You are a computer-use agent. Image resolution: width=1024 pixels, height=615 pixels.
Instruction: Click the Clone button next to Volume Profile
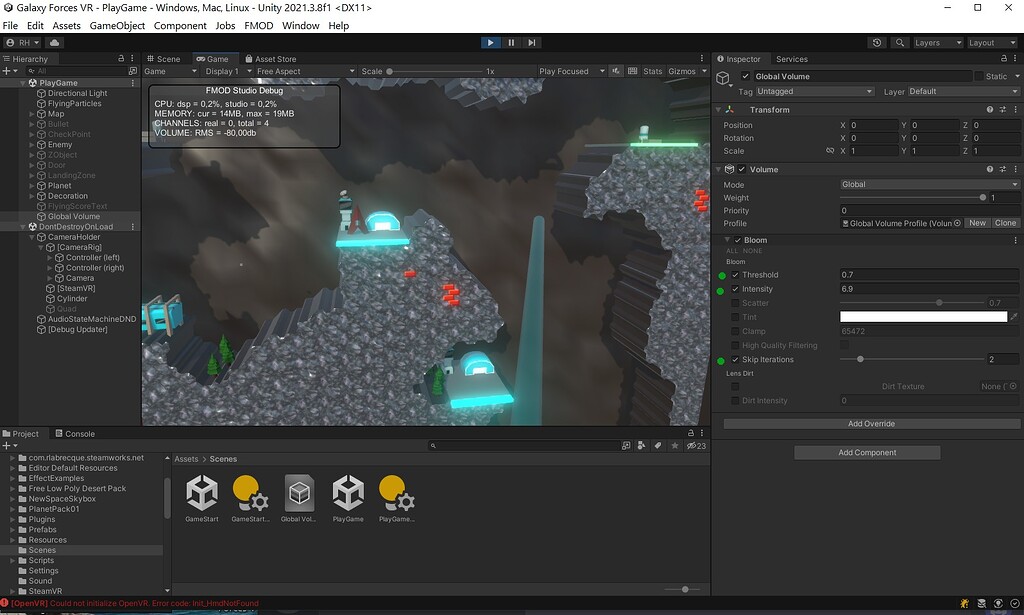click(1005, 222)
